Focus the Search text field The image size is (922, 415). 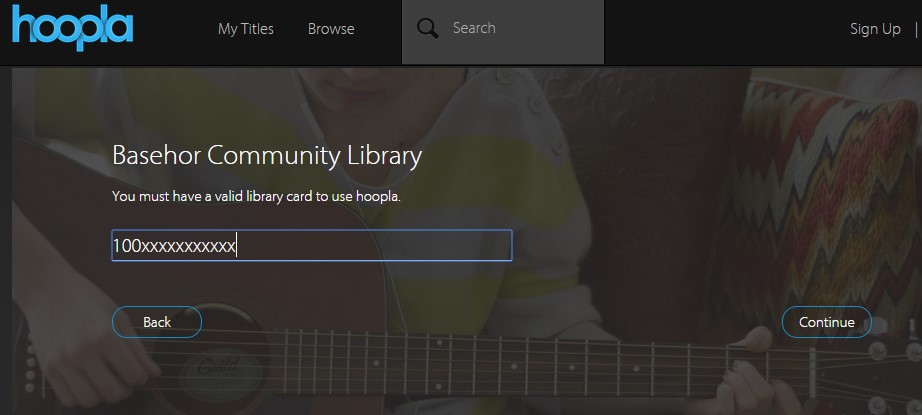tap(520, 29)
